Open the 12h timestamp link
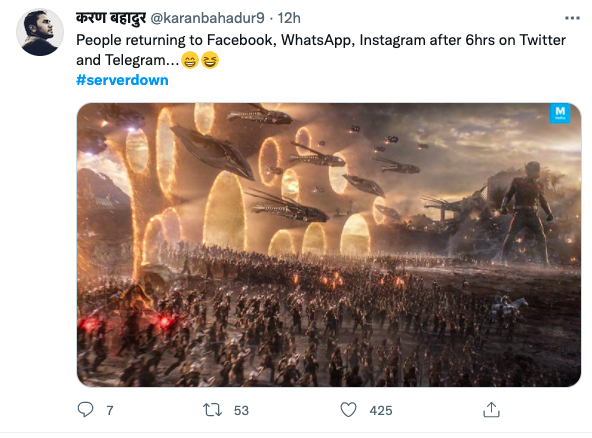 [x=289, y=18]
